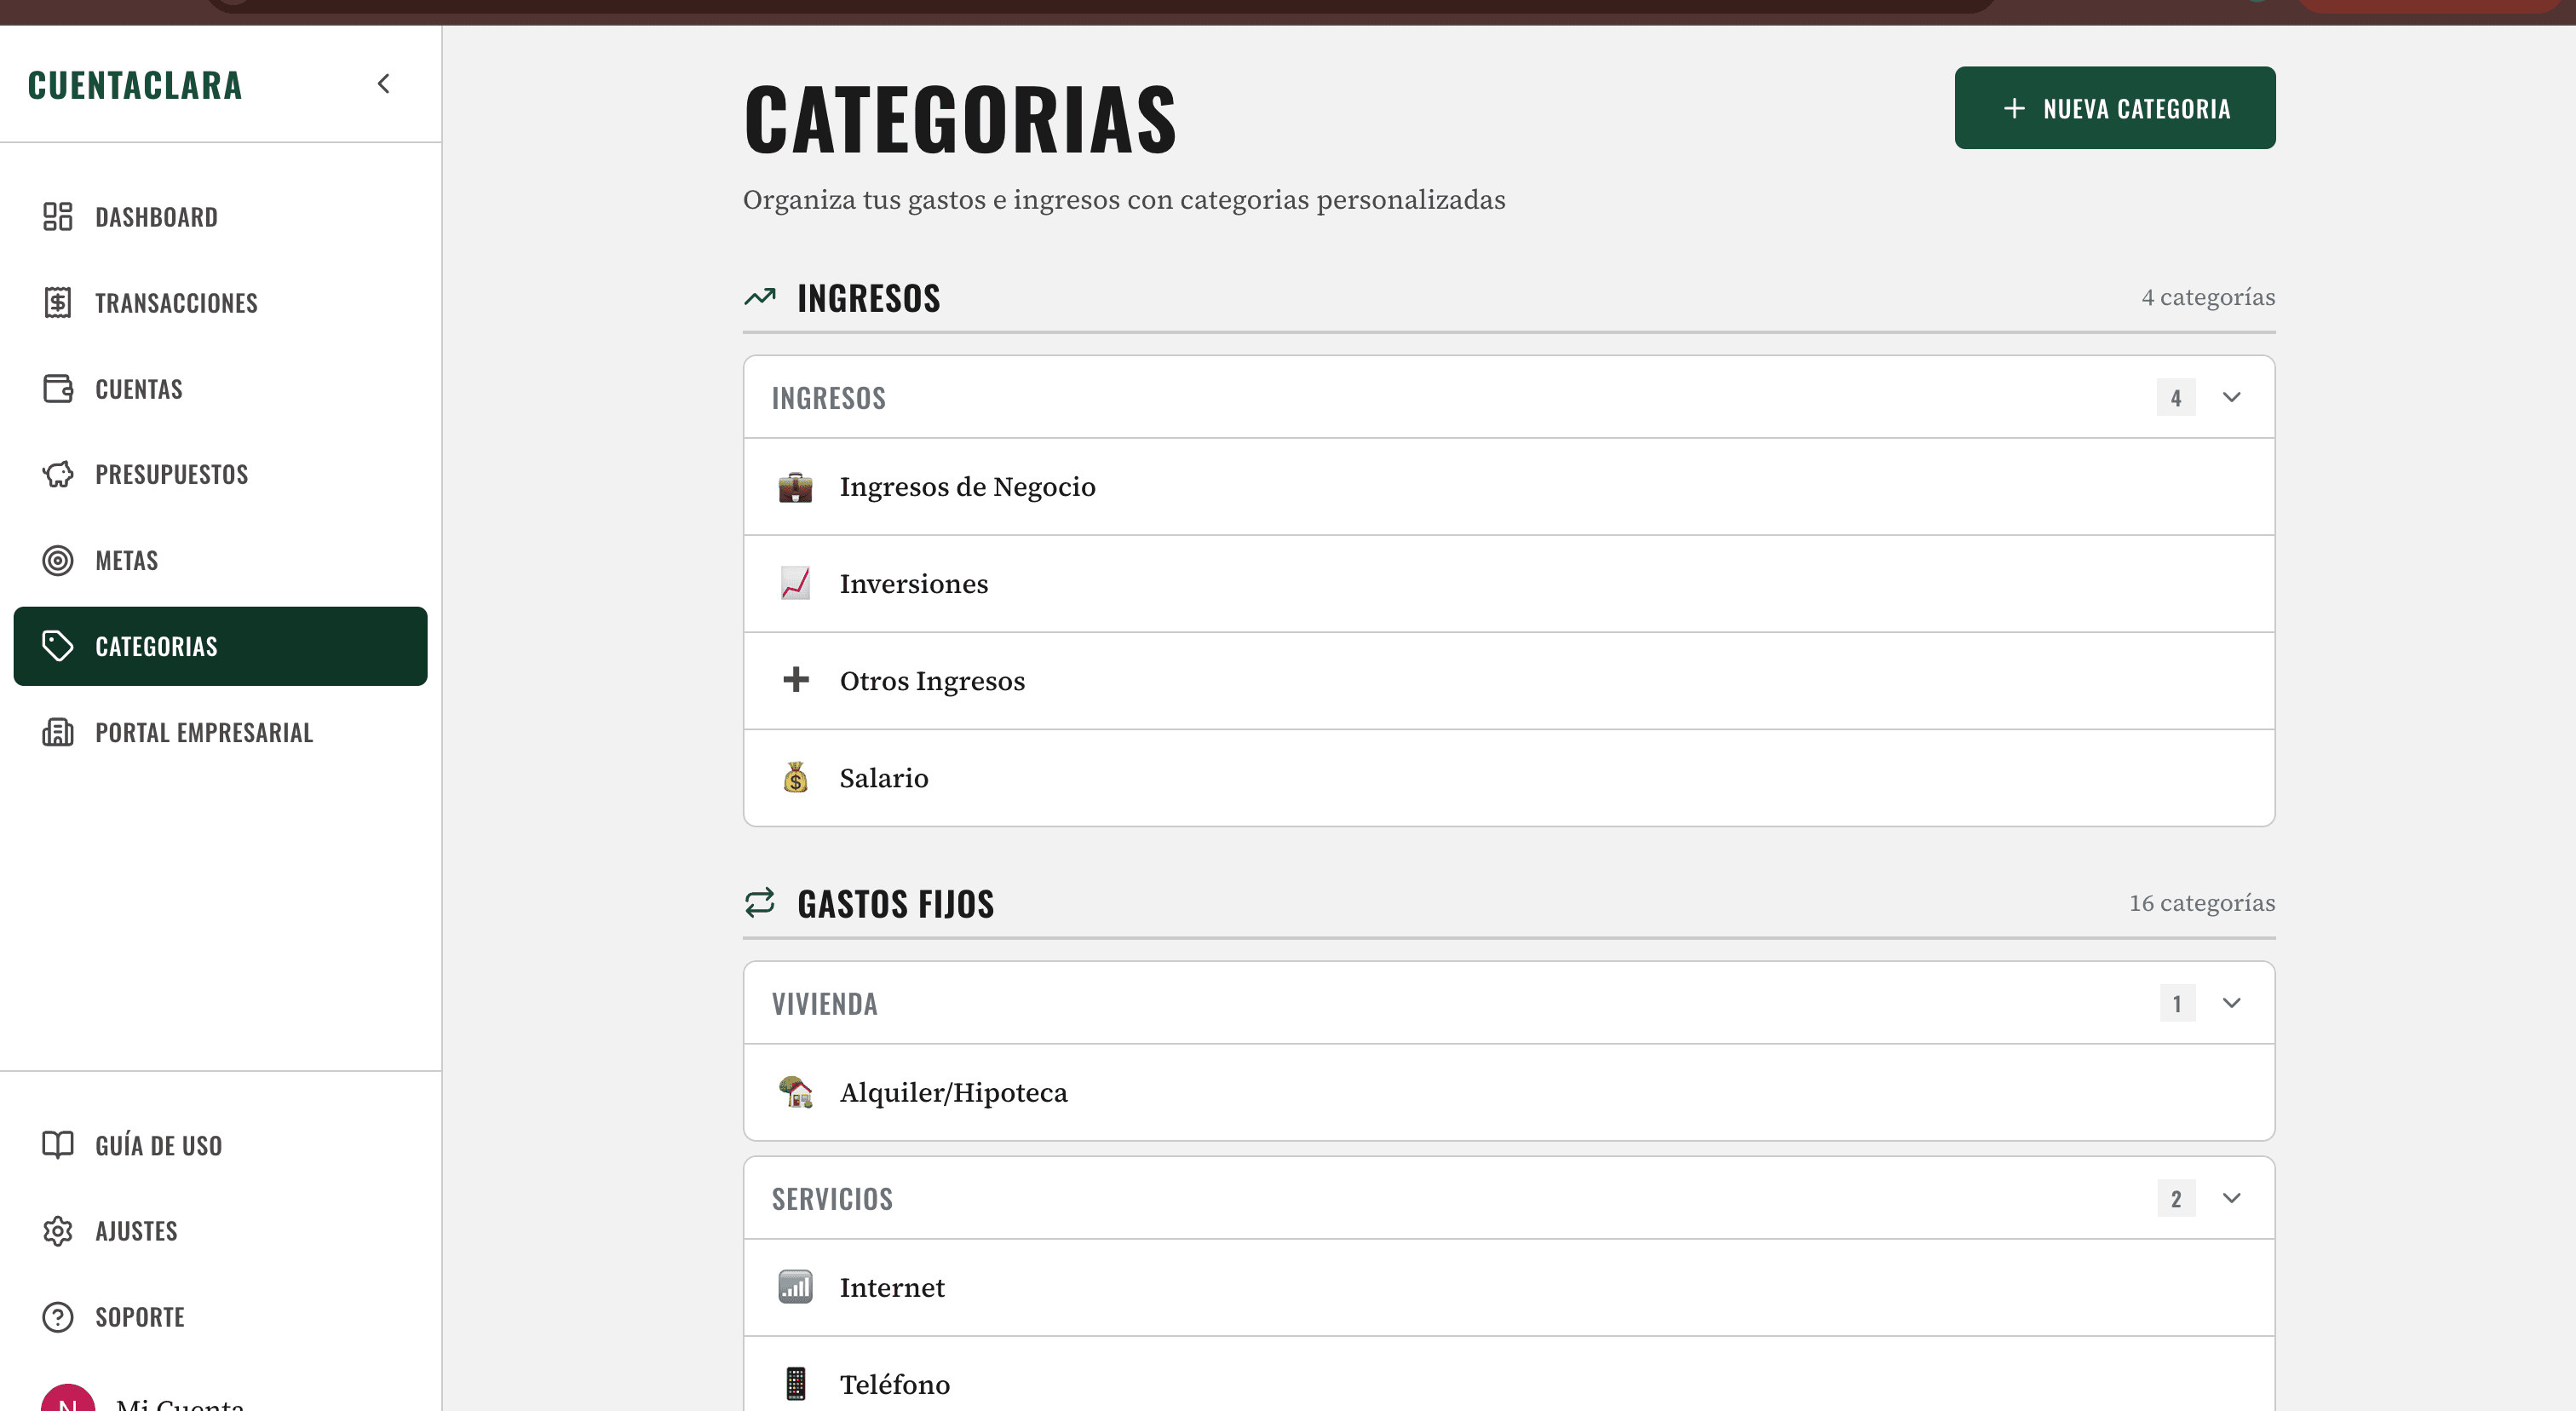
Task: Click the Cuentas wallet icon
Action: [58, 388]
